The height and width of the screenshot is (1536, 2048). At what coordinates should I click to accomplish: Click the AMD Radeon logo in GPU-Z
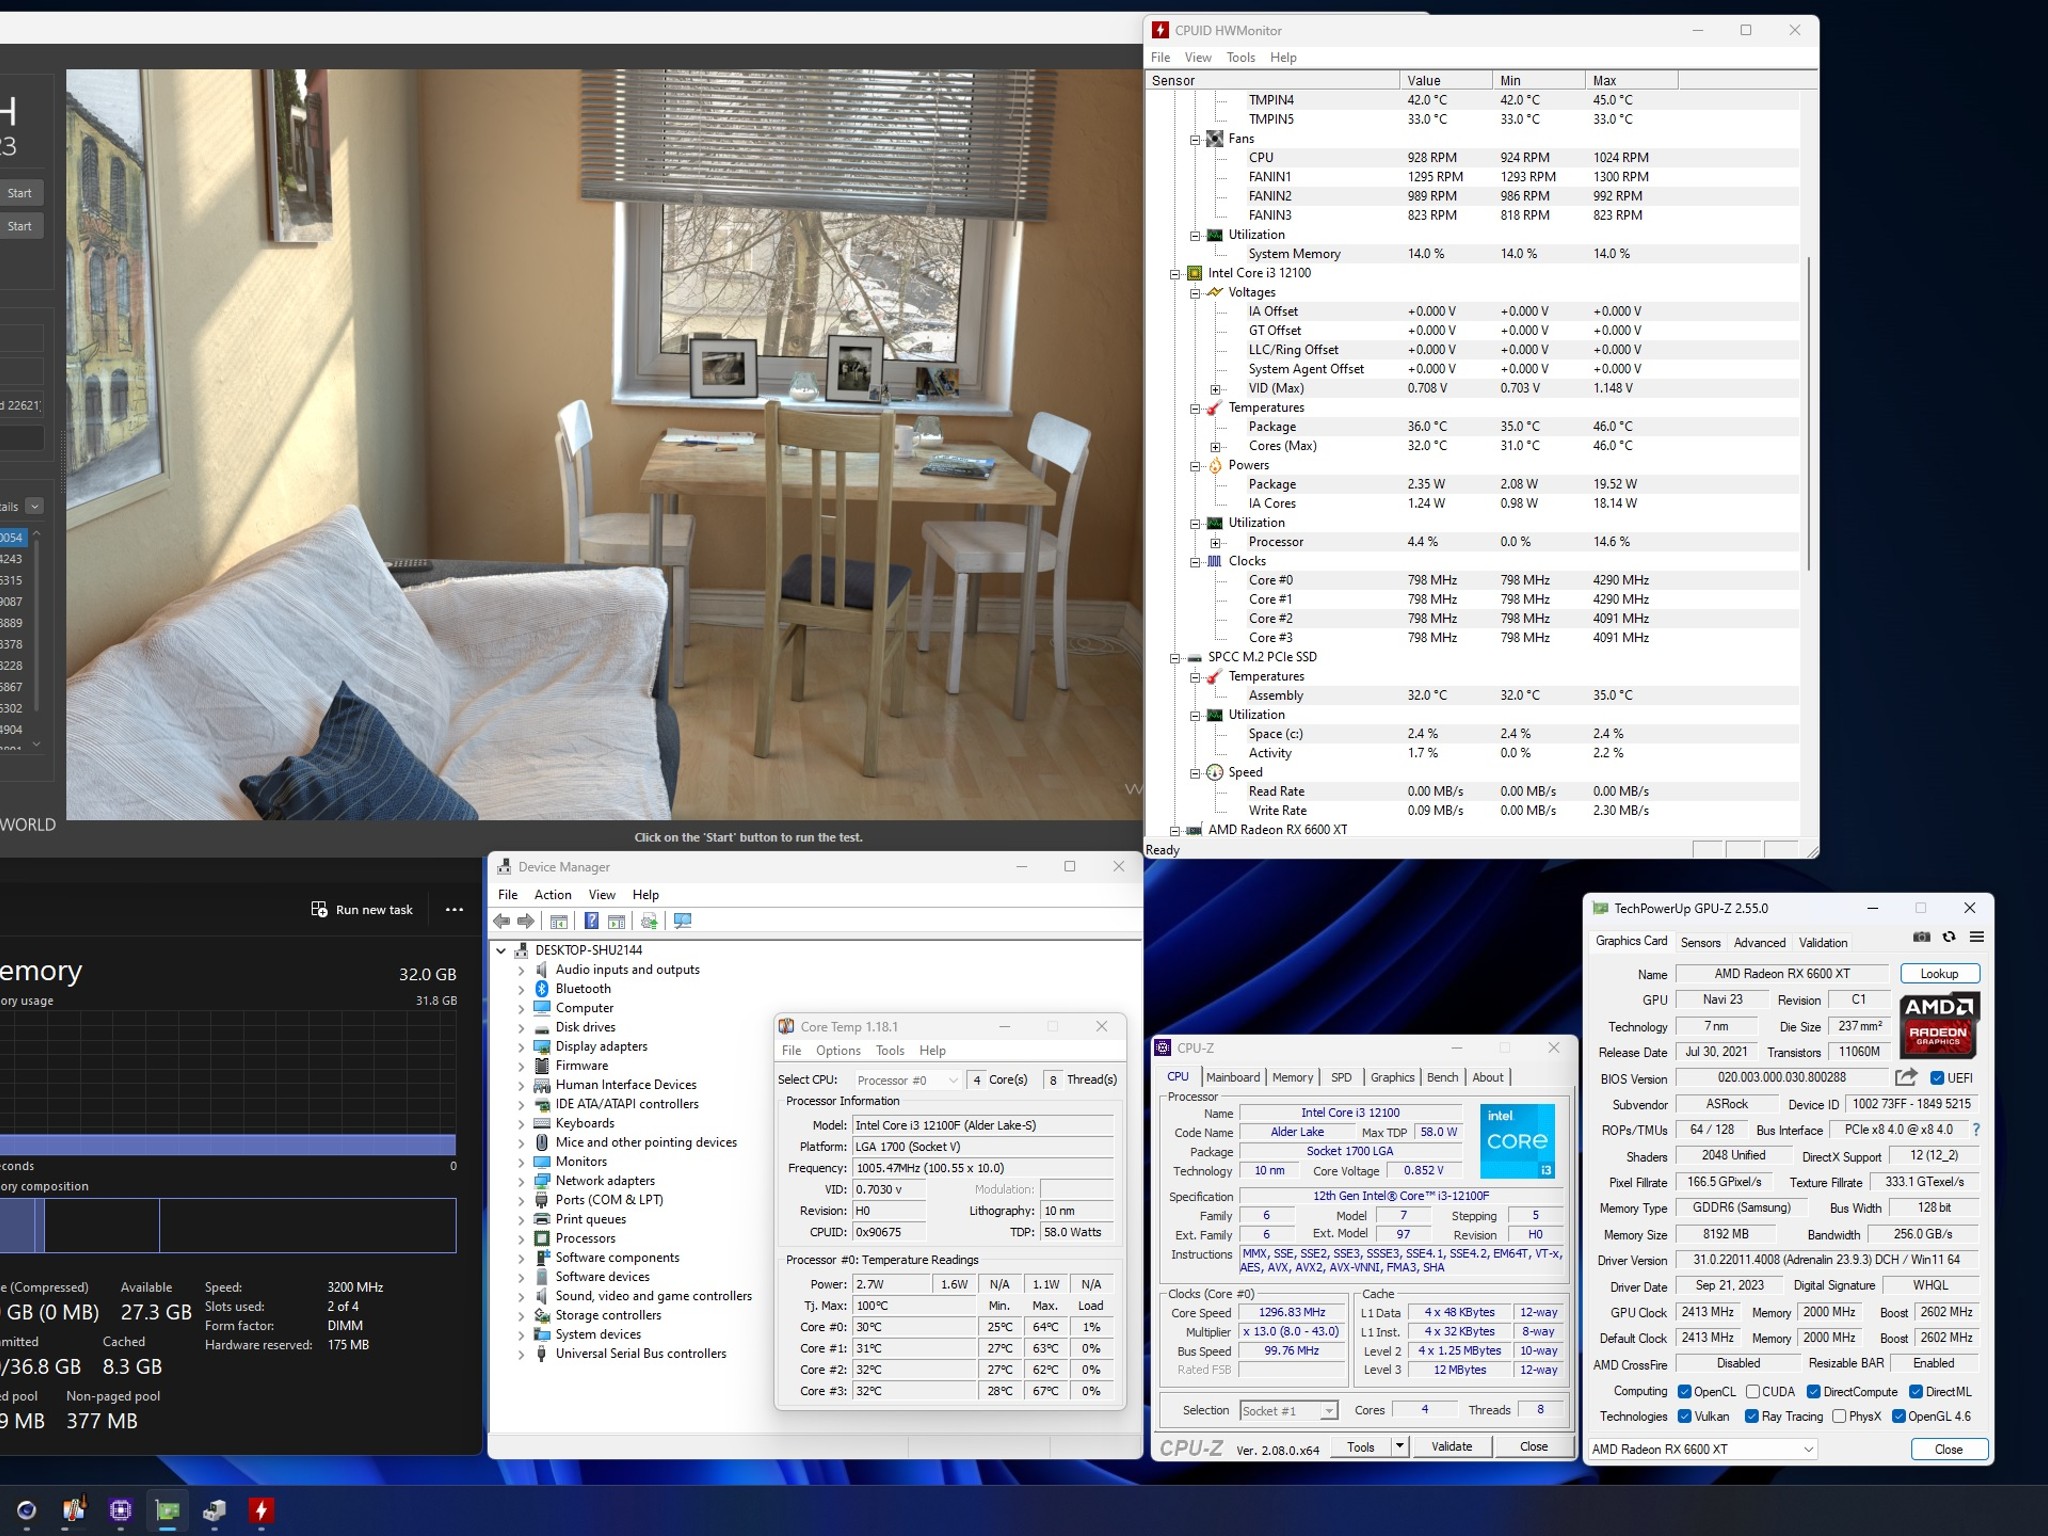1939,1025
